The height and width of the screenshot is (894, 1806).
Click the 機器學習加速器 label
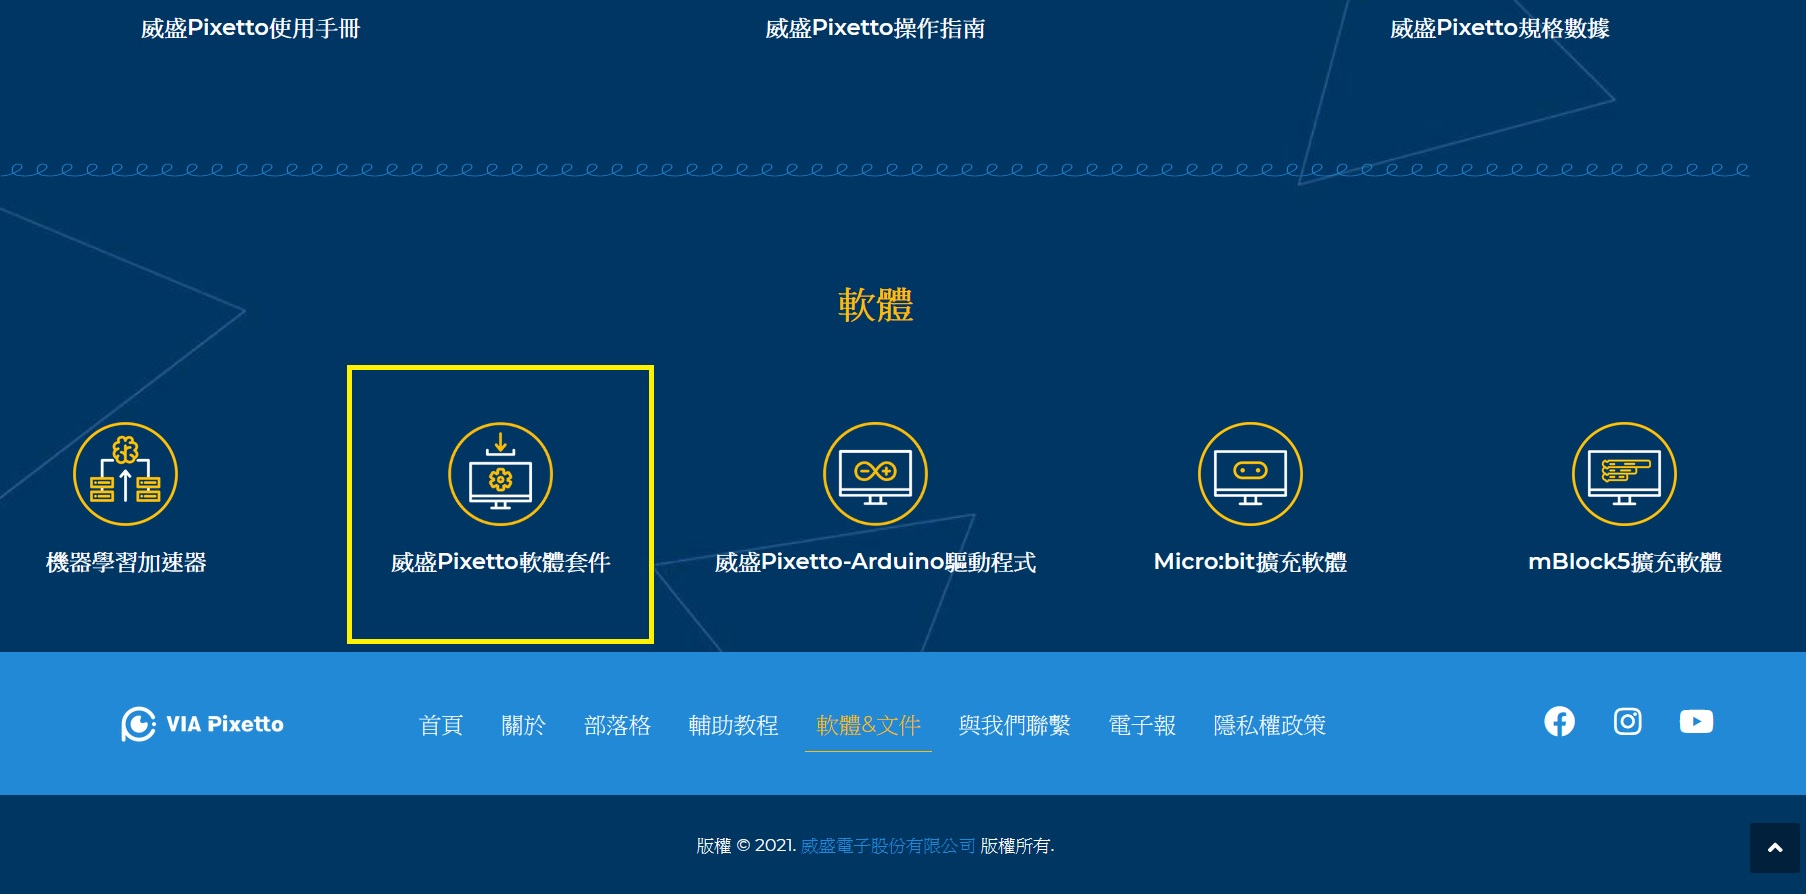(x=126, y=562)
